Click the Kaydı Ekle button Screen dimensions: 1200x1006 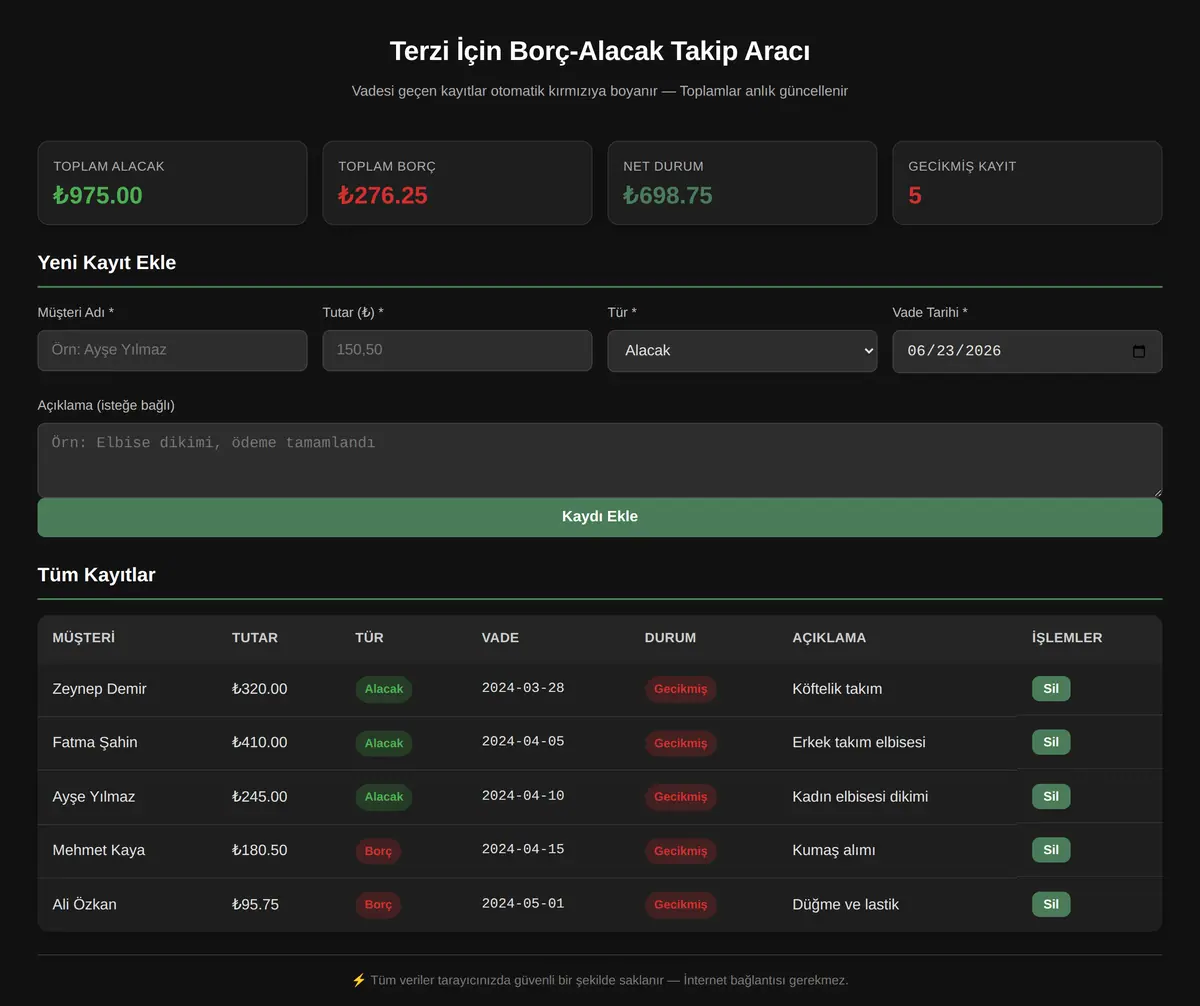(x=600, y=517)
